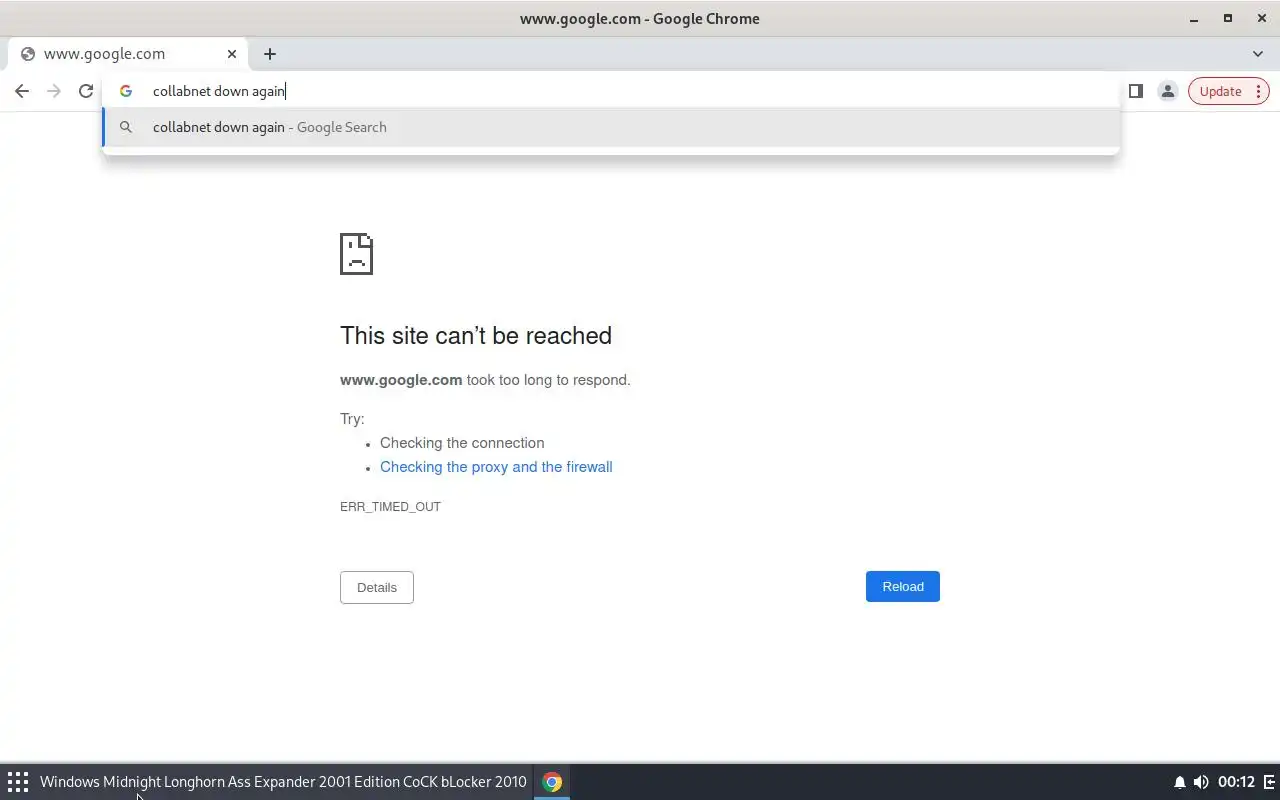Click 'Checking the connection' text
Image resolution: width=1280 pixels, height=800 pixels.
click(462, 443)
